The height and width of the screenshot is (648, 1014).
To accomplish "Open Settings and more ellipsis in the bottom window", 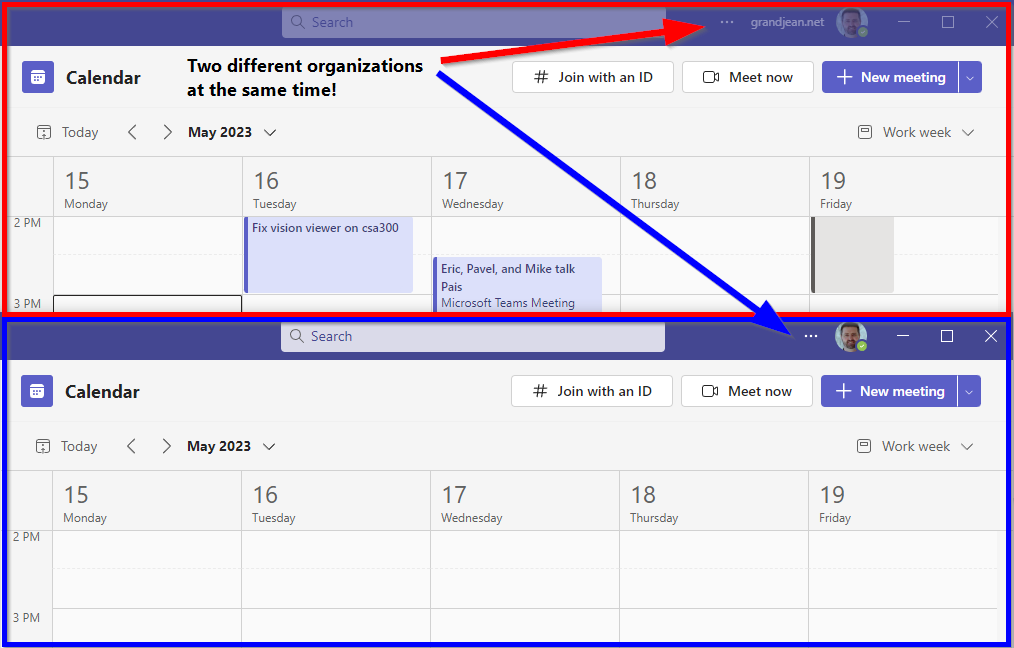I will click(x=810, y=336).
